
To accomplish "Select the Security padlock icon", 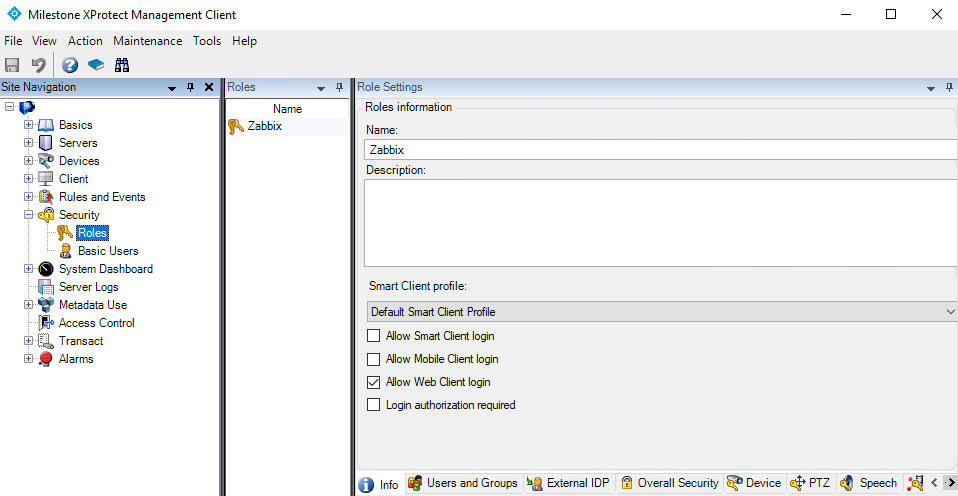I will (46, 215).
